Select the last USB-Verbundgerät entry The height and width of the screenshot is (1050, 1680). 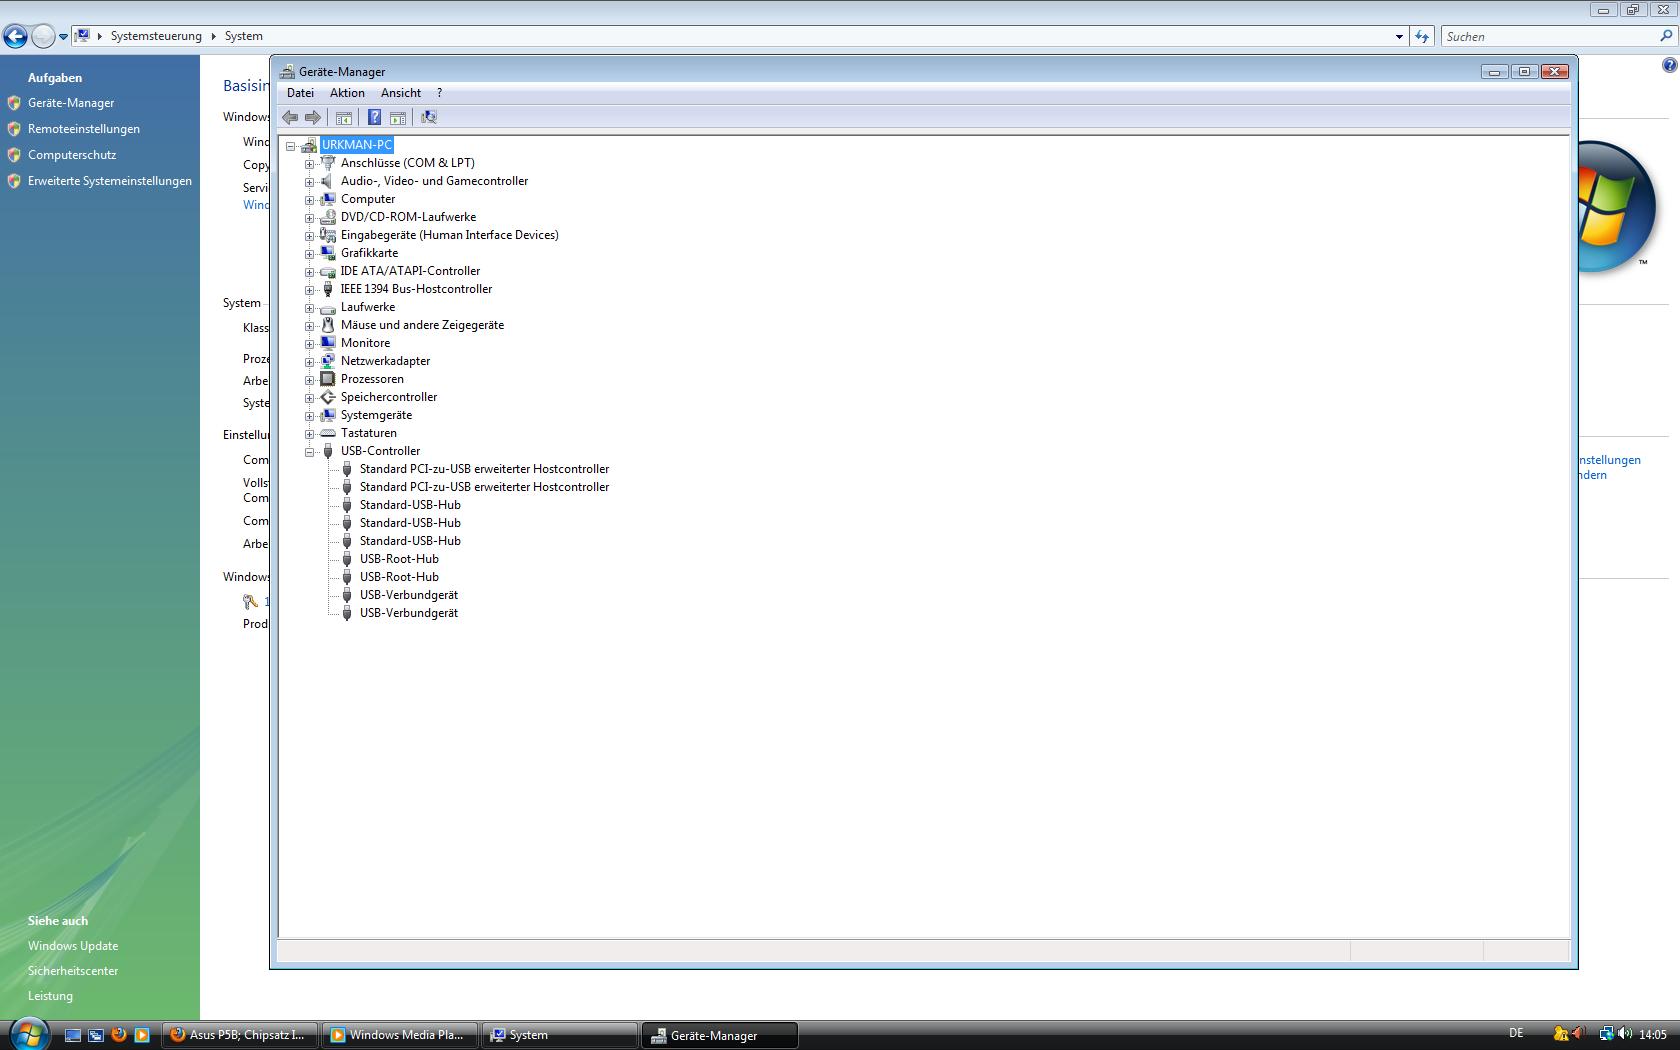tap(409, 613)
